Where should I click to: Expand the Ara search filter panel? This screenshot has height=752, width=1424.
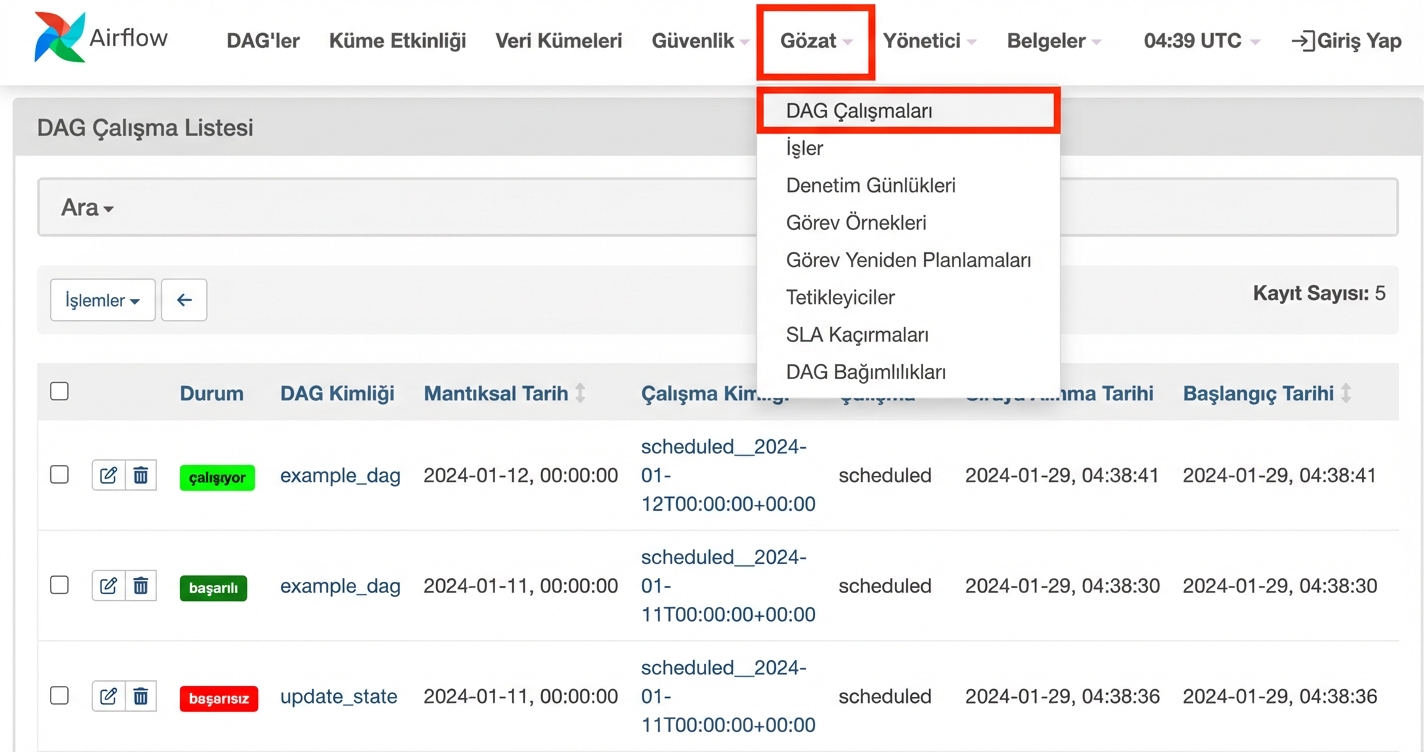point(87,208)
